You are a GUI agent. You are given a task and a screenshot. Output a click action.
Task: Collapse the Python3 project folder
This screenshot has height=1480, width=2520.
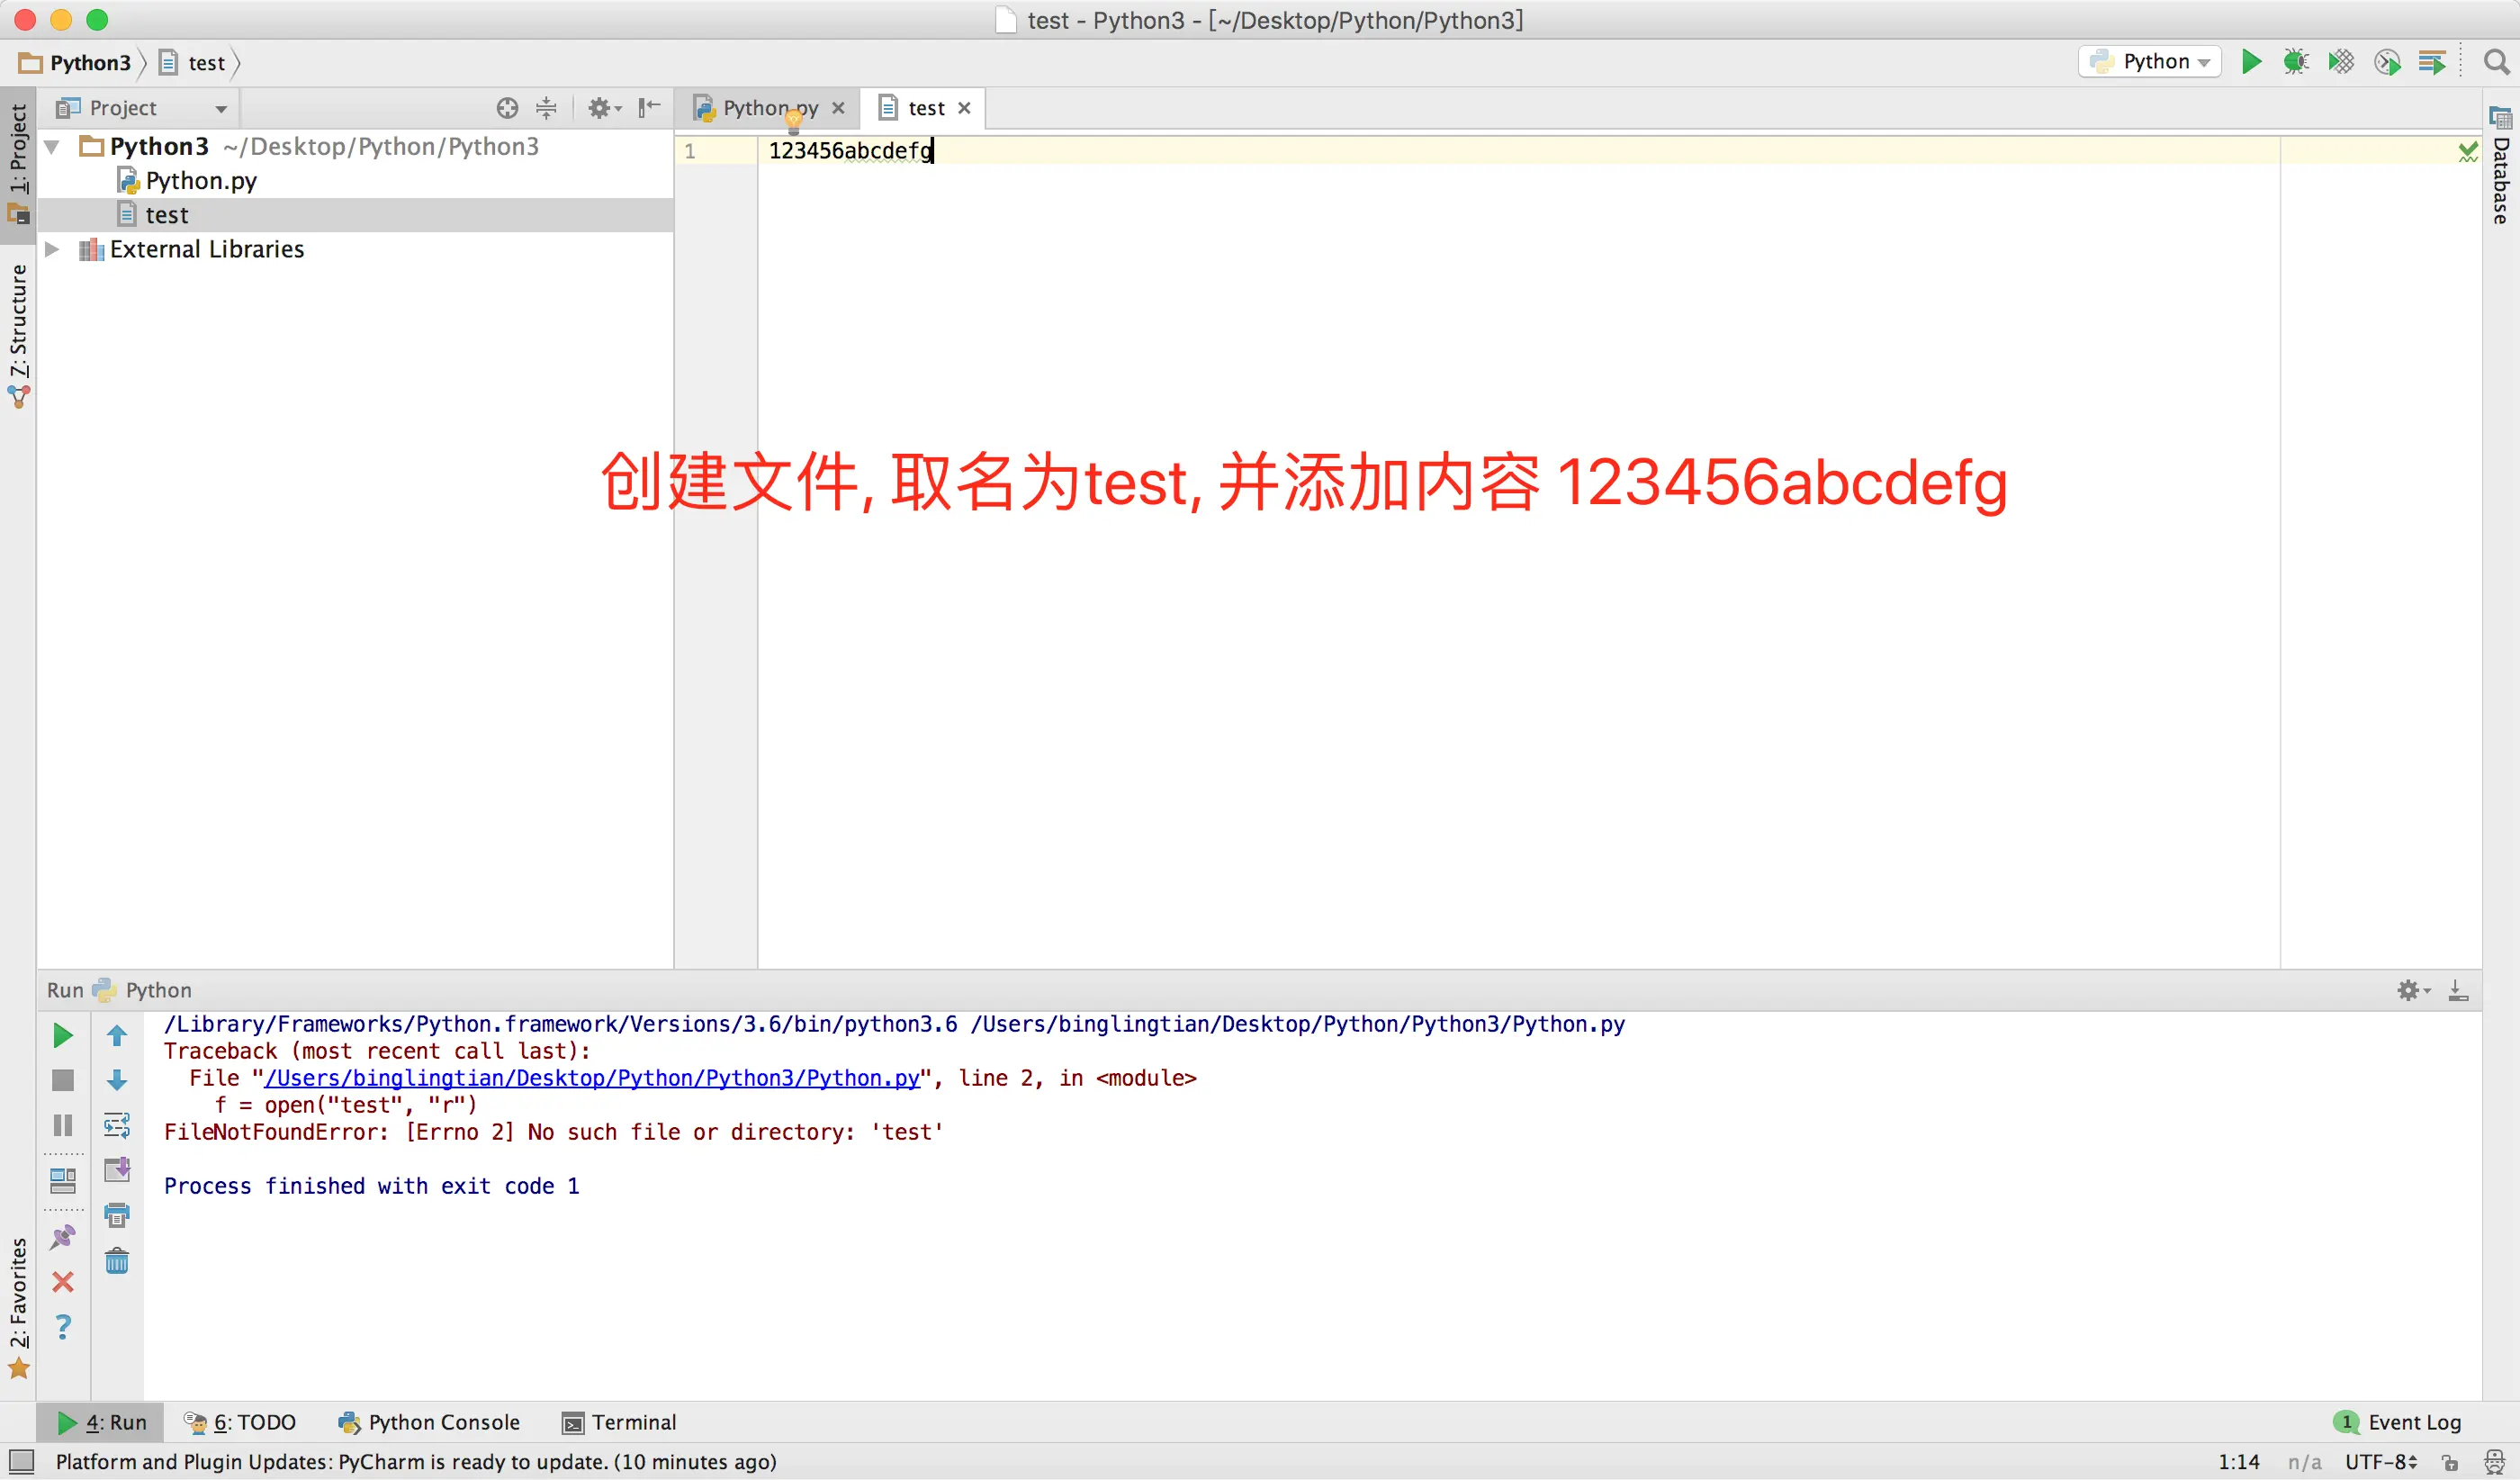click(x=53, y=147)
